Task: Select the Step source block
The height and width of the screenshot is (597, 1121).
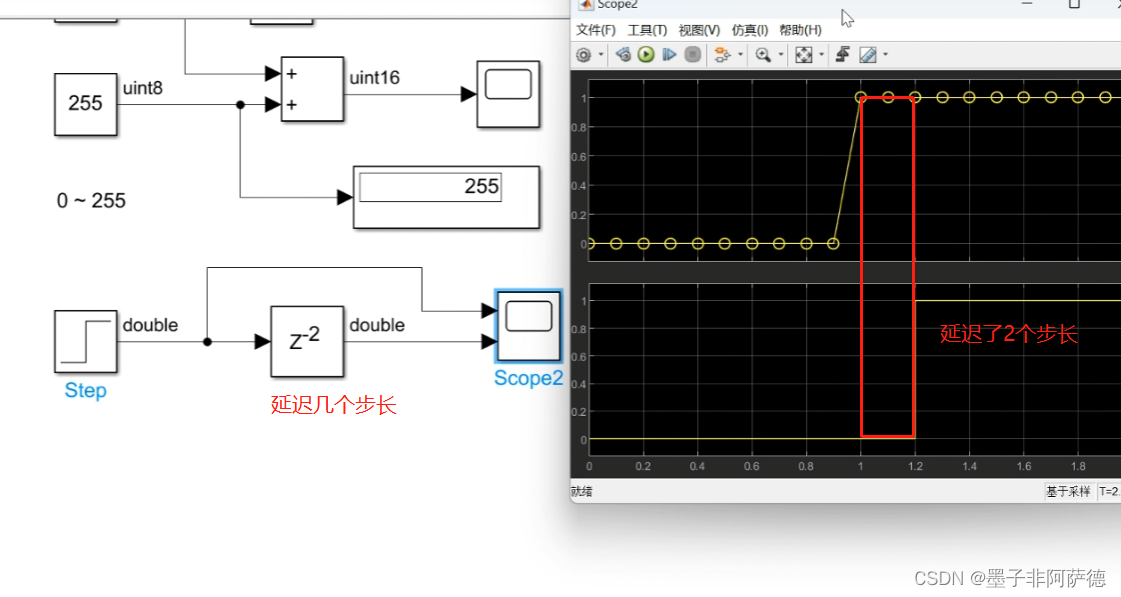Action: click(84, 341)
